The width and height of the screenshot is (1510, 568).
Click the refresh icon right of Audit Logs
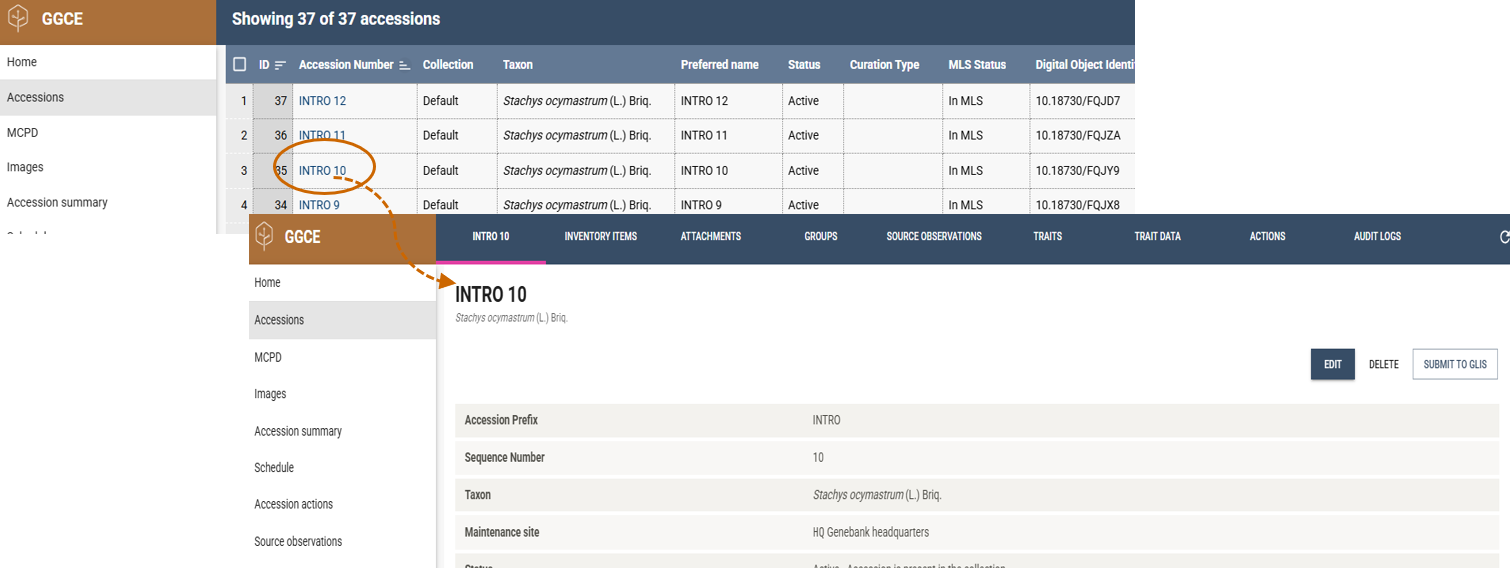1504,237
